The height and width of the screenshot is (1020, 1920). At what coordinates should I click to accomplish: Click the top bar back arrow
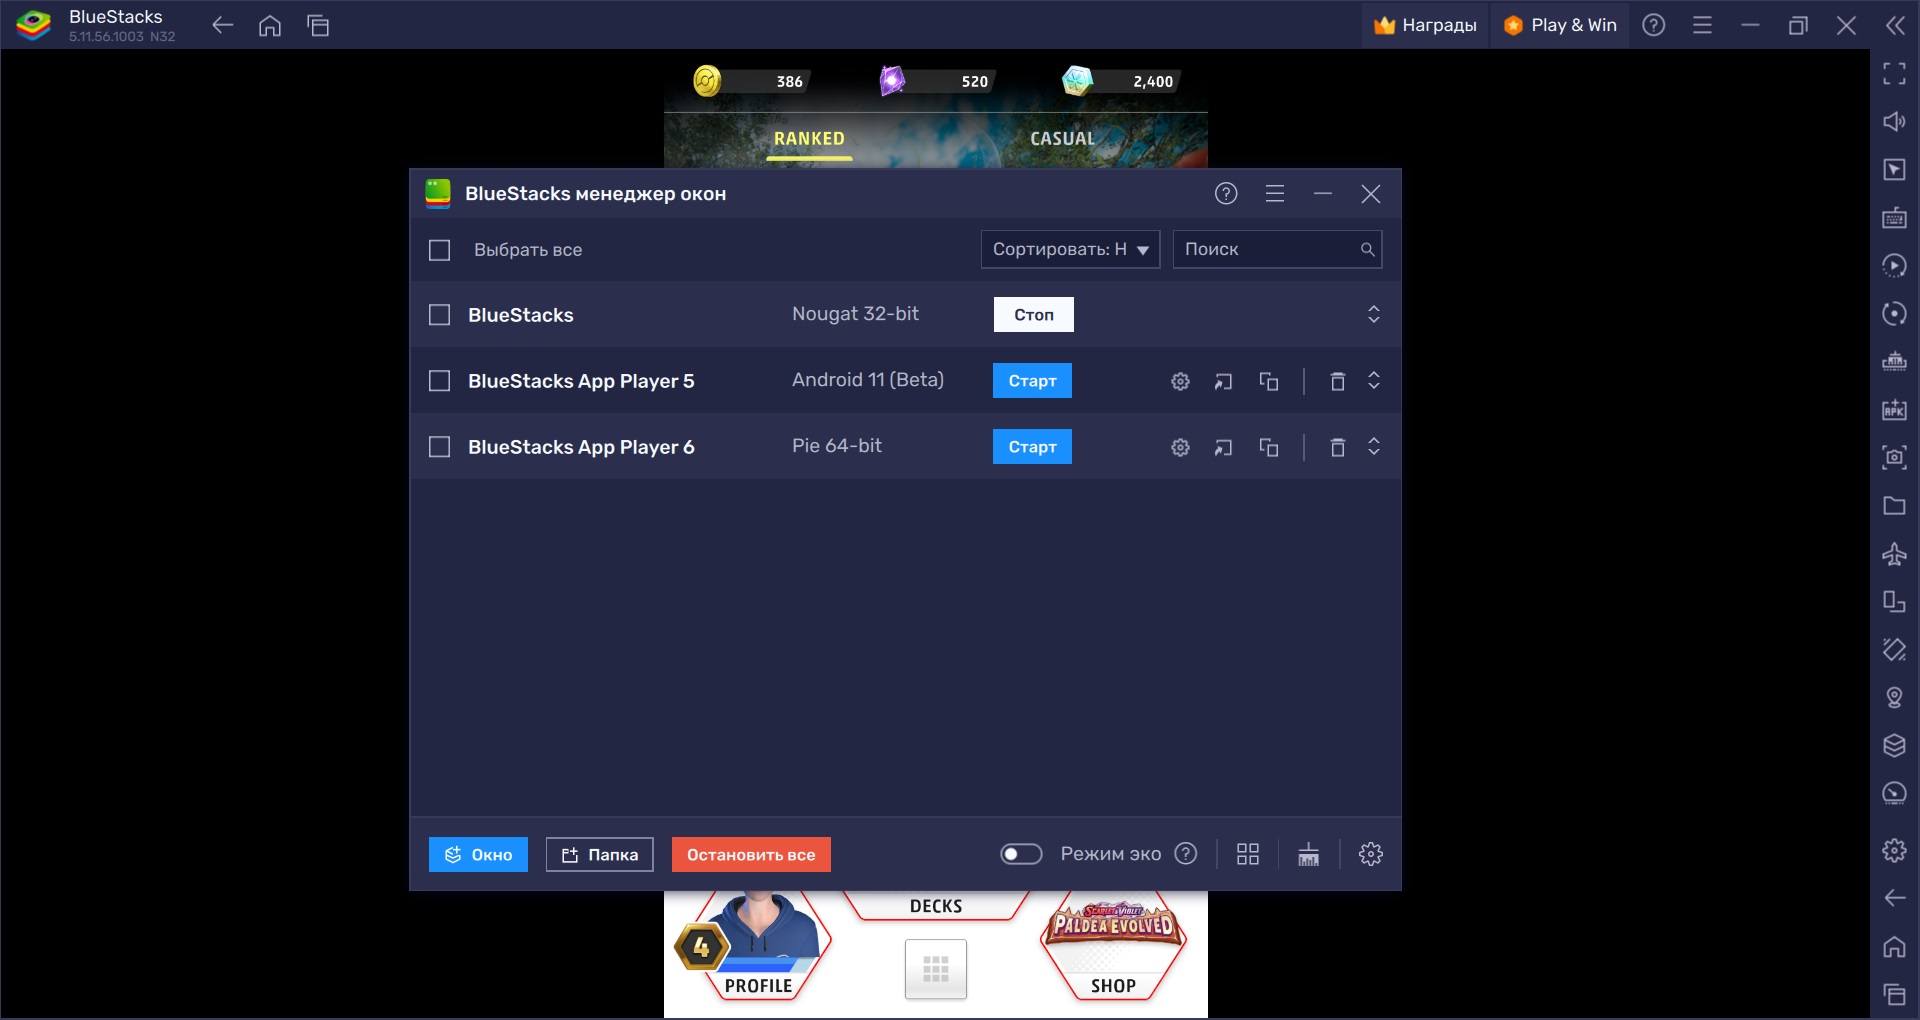[x=222, y=26]
